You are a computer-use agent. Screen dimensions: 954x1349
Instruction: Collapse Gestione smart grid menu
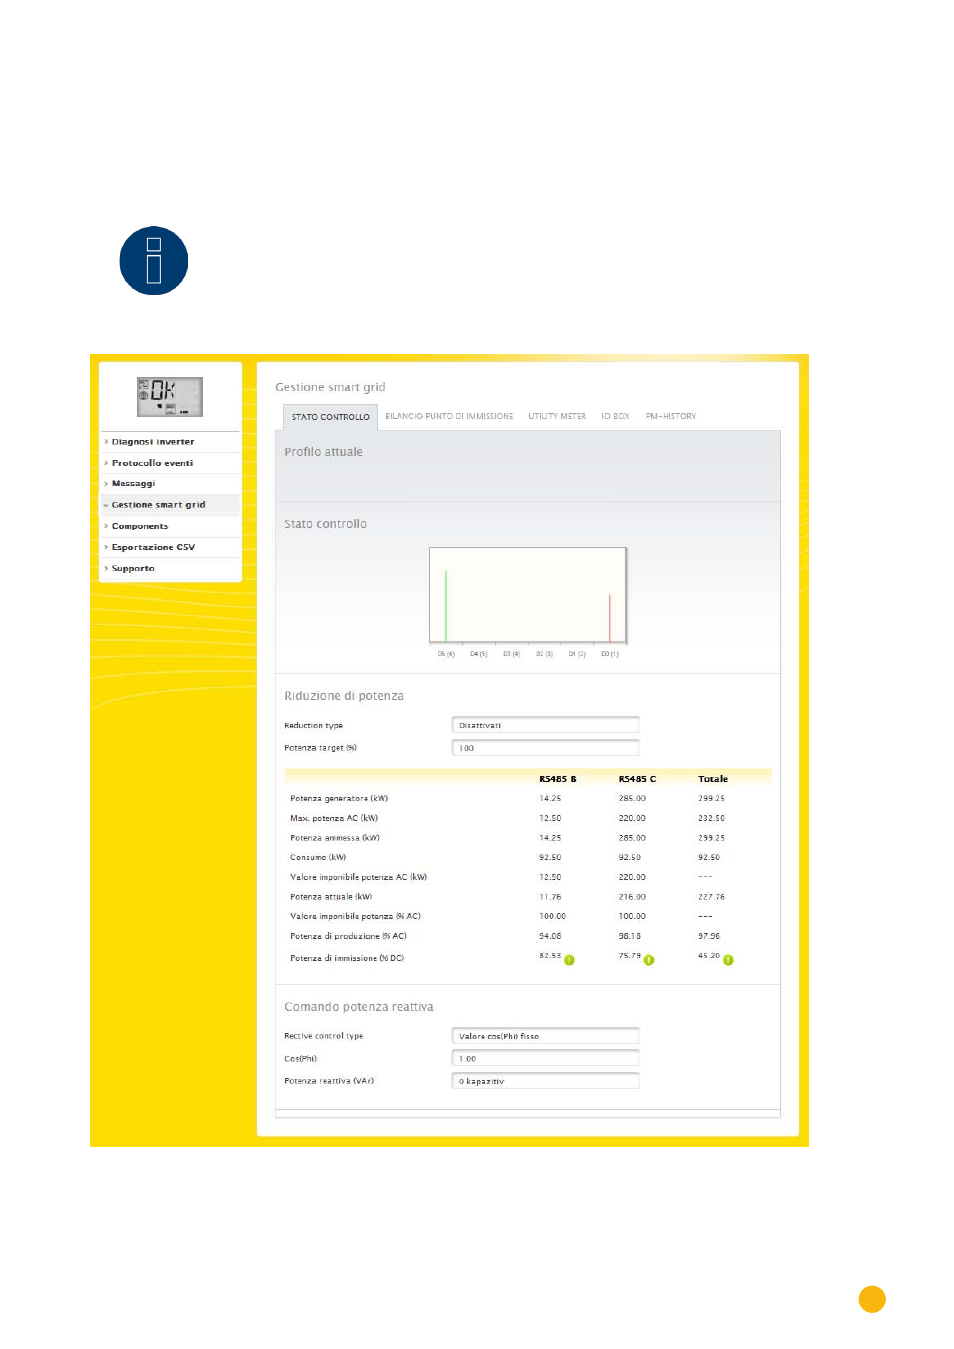coord(170,505)
